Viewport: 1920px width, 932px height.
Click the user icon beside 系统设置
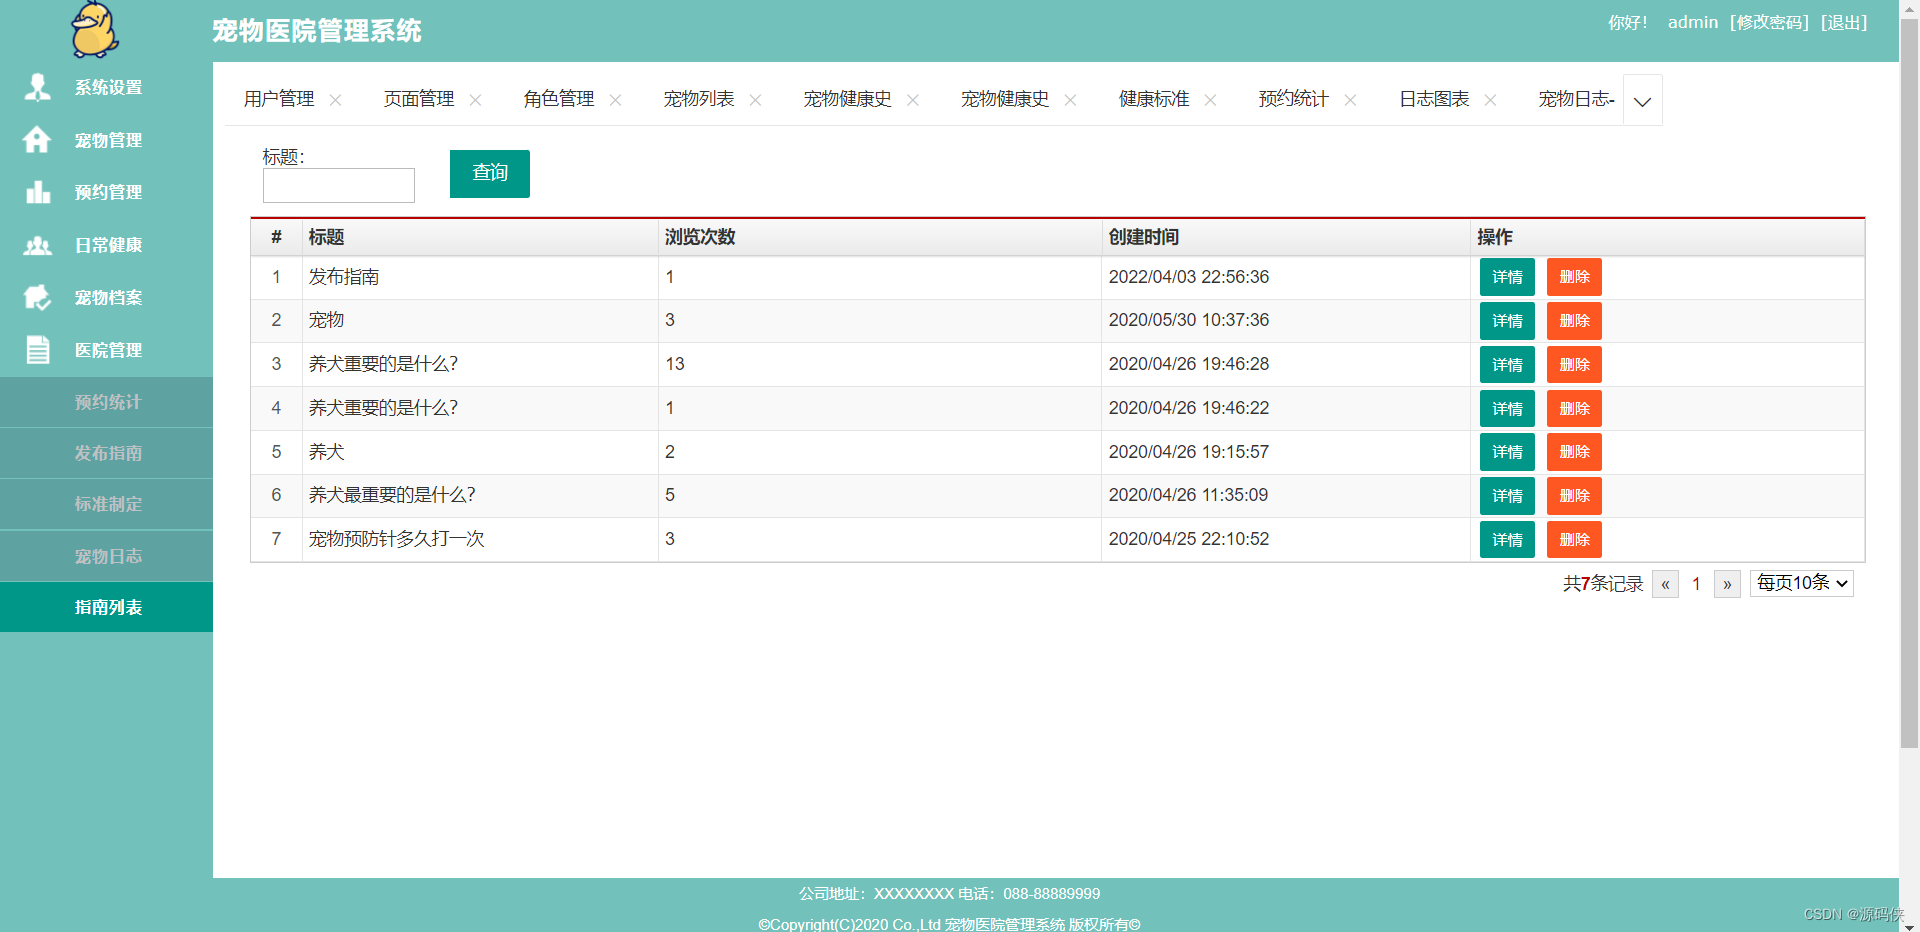click(x=38, y=87)
